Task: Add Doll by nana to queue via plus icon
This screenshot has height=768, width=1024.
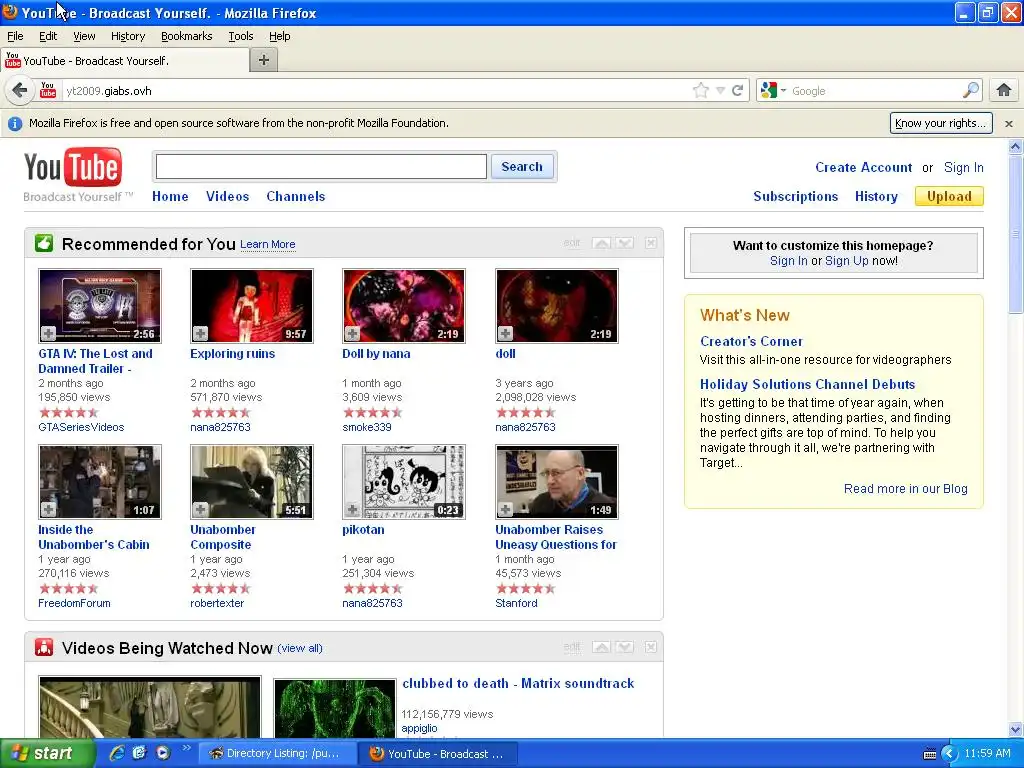Action: (353, 334)
